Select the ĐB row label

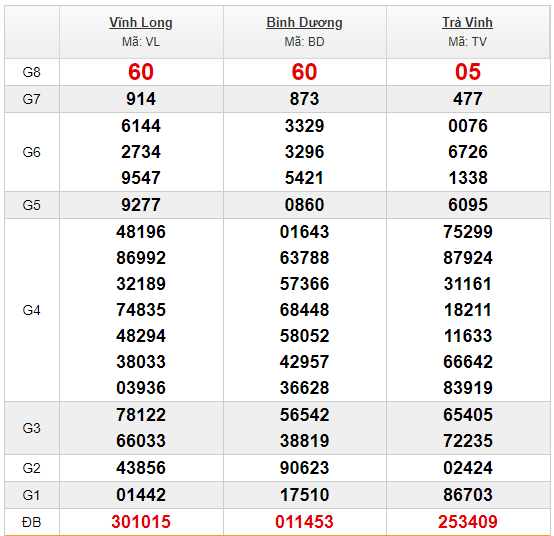tap(31, 522)
